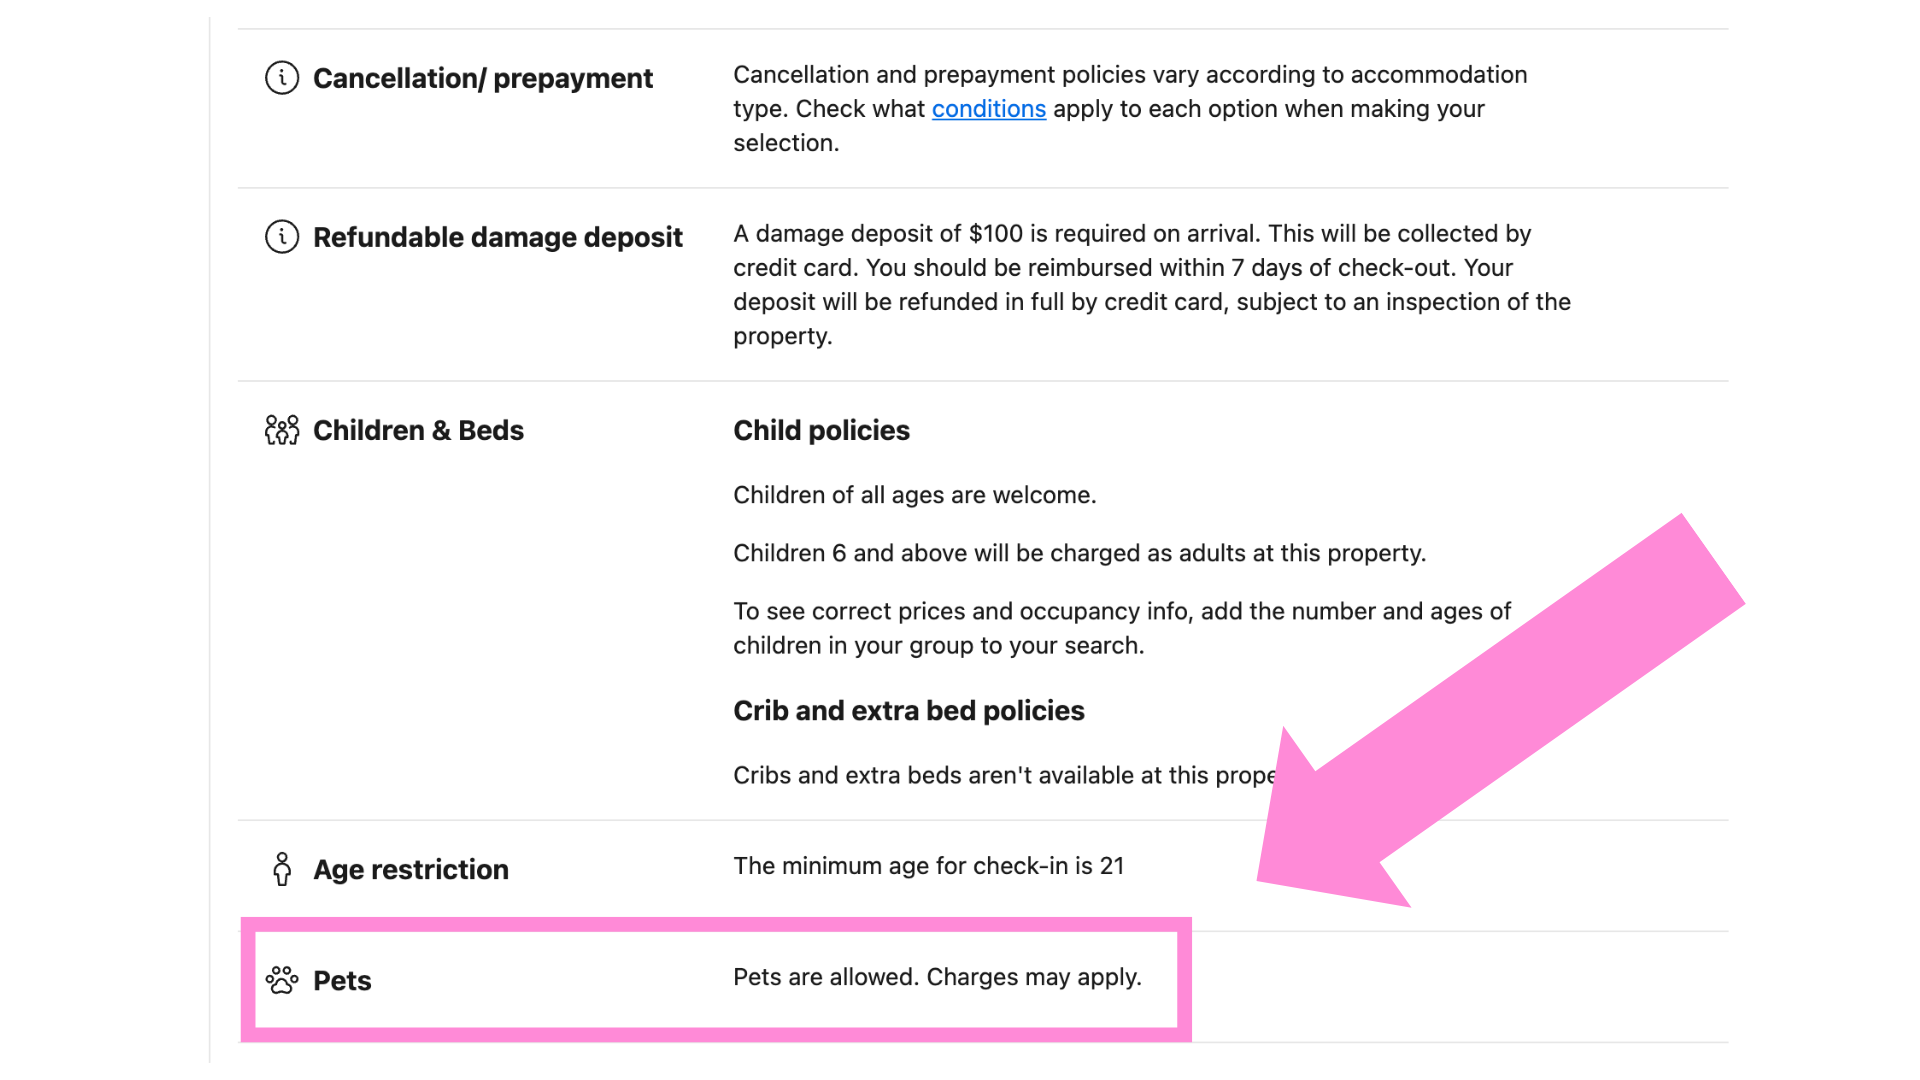Screen dimensions: 1920x1080
Task: Select the Cancellation/ prepayment heading
Action: click(x=483, y=78)
